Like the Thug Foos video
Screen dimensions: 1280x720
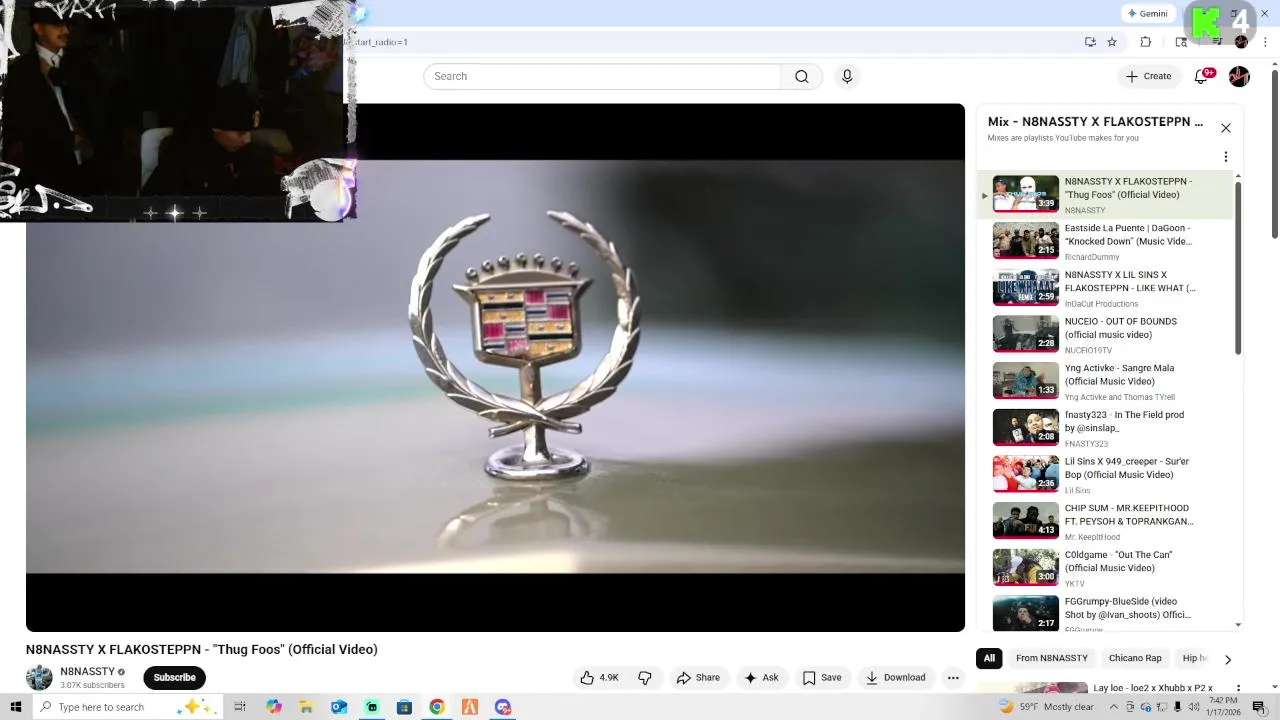[x=599, y=678]
